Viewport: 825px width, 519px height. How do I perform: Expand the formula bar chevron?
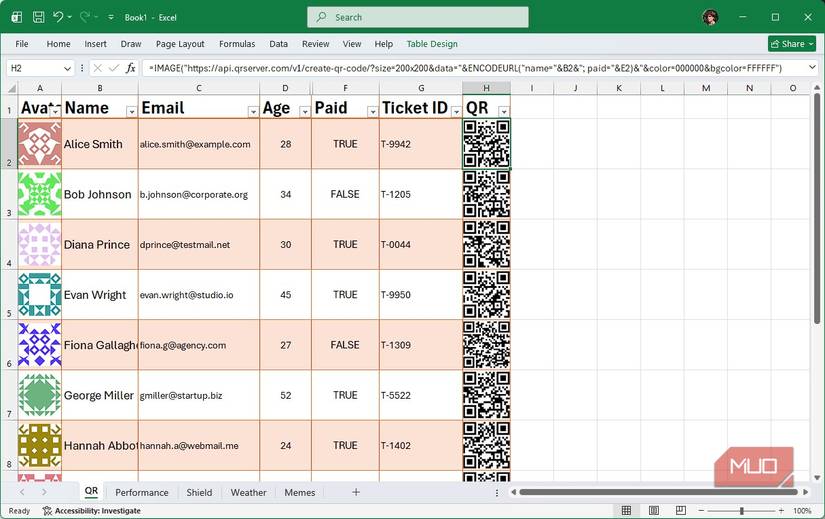click(x=812, y=67)
